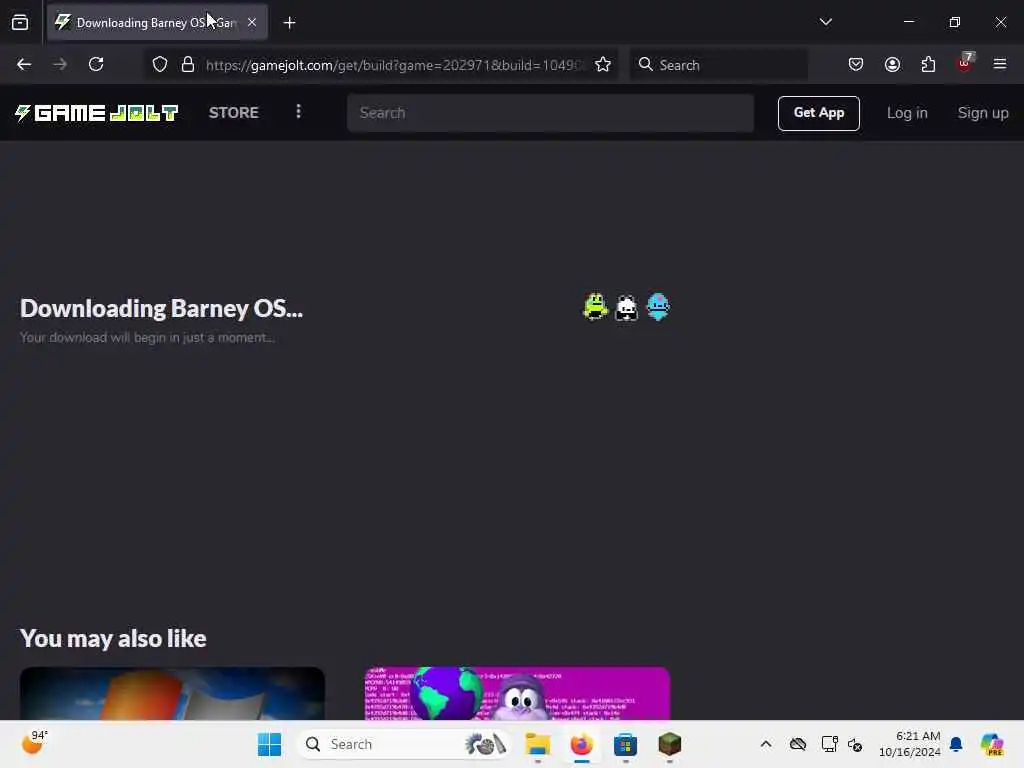Click the muted volume tray icon
Screen dimensions: 1024x768
point(856,744)
